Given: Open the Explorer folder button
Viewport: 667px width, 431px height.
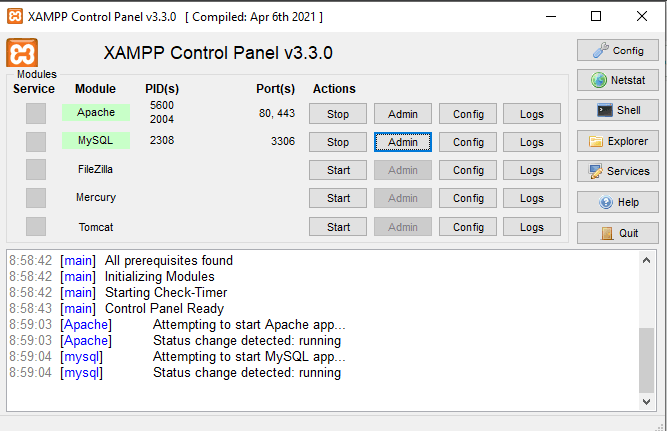Looking at the screenshot, I should 617,141.
